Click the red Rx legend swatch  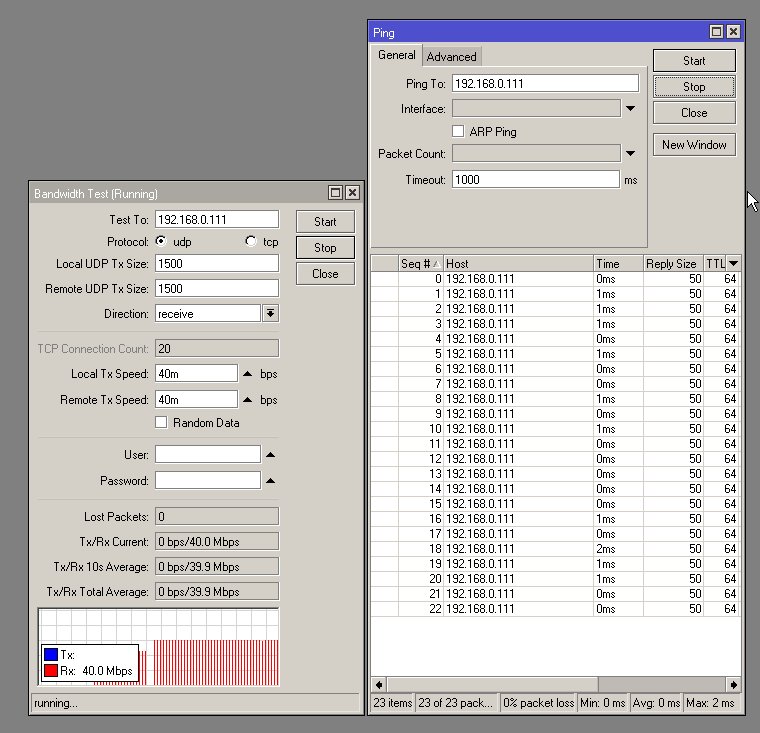[51, 670]
